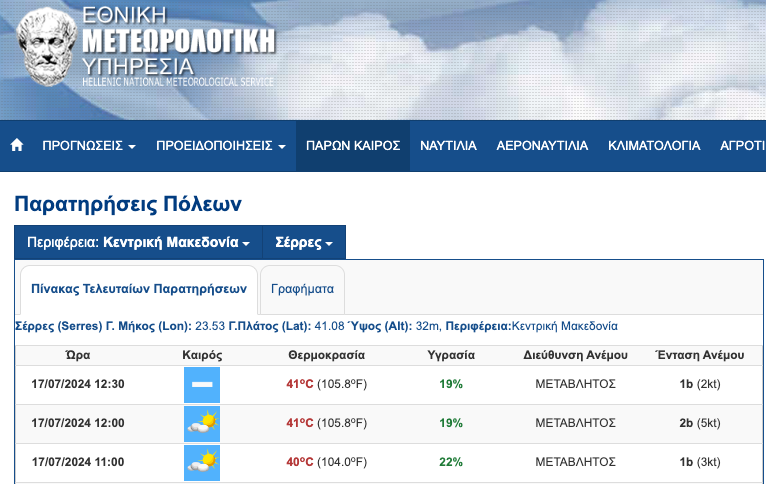Open the ΠΡΟΓΝΩΣΕΙΣ dropdown menu

[x=89, y=146]
